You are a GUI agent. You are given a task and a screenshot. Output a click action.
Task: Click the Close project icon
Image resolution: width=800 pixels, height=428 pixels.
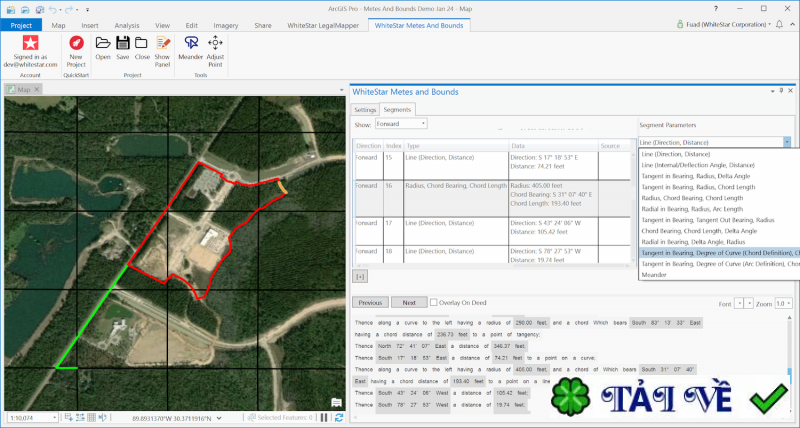point(142,43)
